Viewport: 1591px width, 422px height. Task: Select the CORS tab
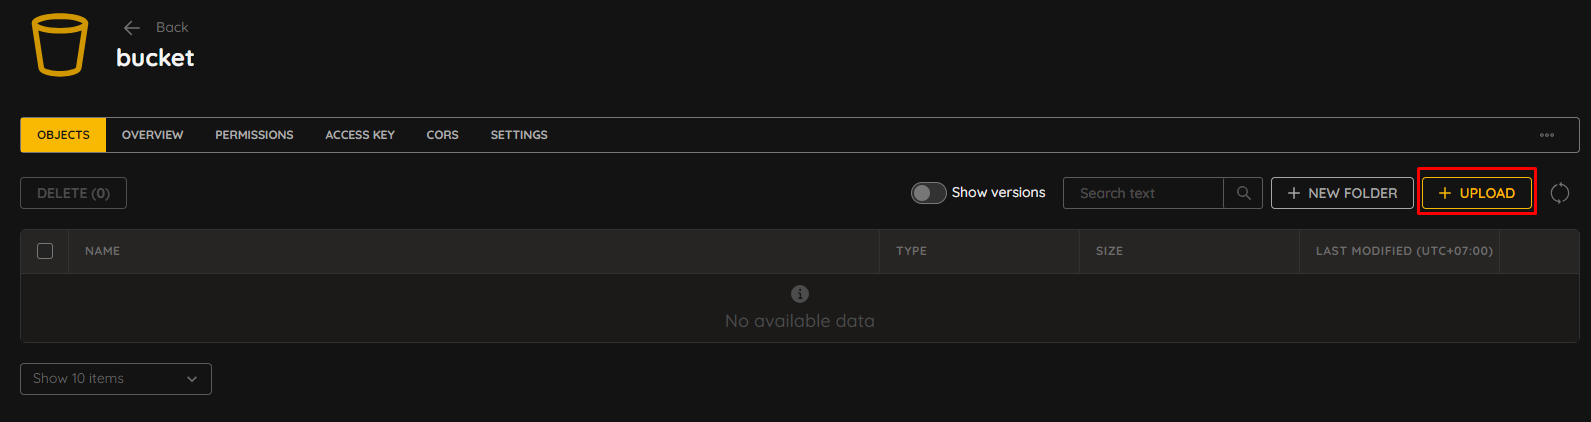point(442,135)
